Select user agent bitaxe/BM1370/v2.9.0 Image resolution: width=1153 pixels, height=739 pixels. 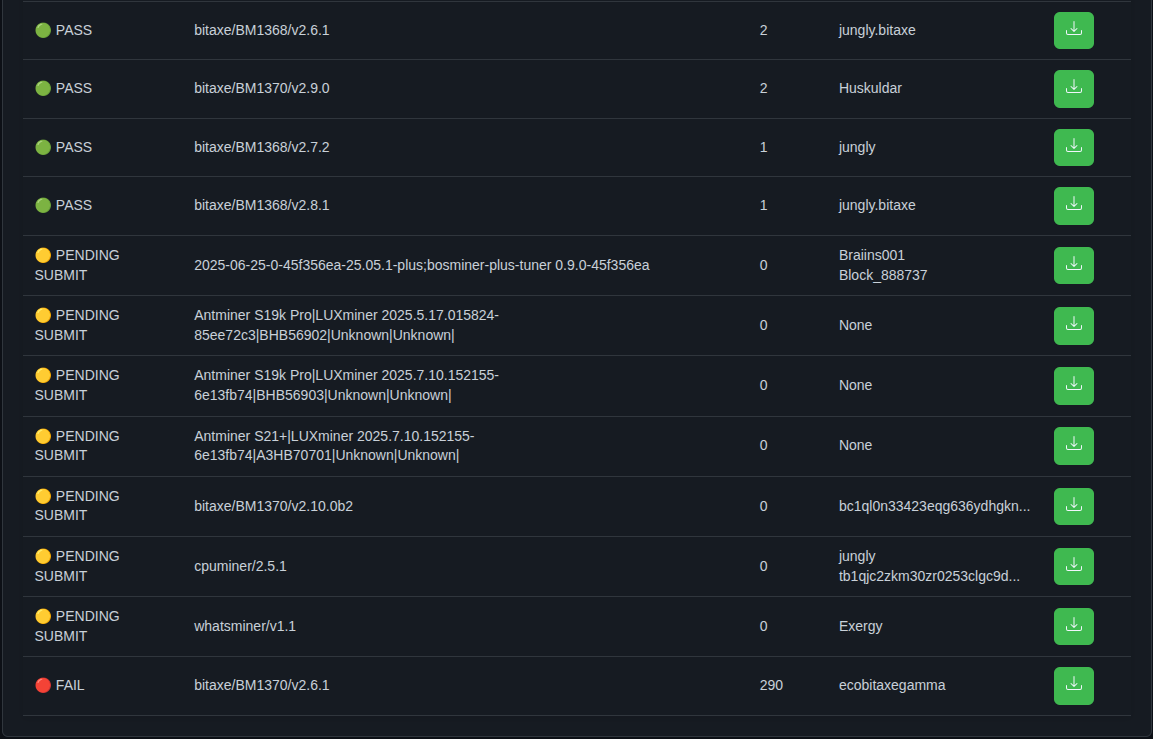point(262,88)
